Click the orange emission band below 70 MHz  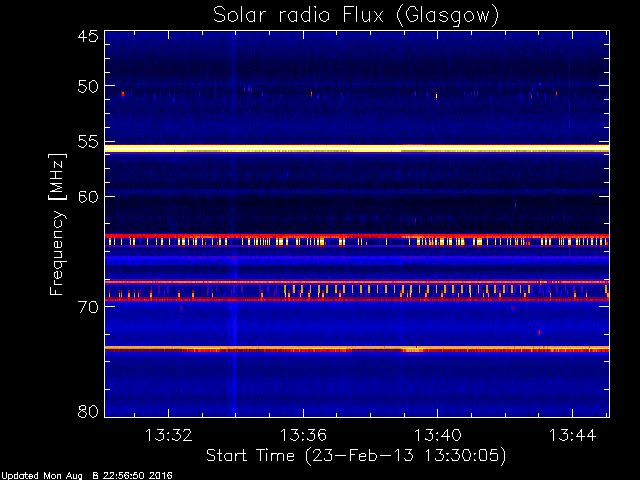(357, 349)
